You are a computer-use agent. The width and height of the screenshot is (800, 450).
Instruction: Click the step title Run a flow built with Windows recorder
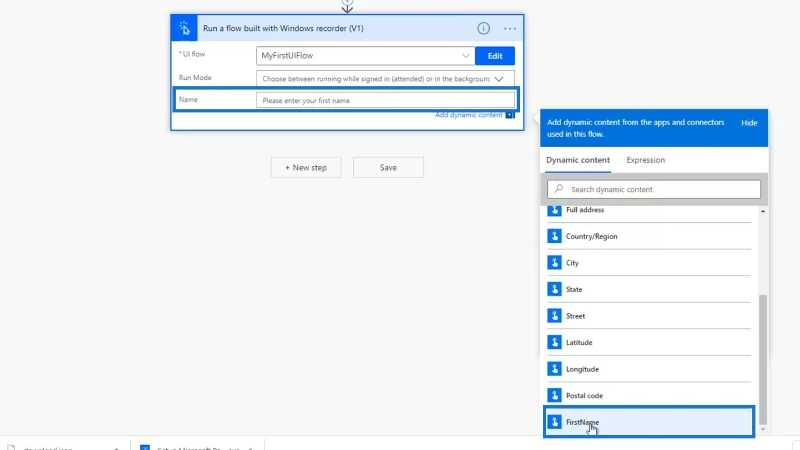pyautogui.click(x=283, y=29)
